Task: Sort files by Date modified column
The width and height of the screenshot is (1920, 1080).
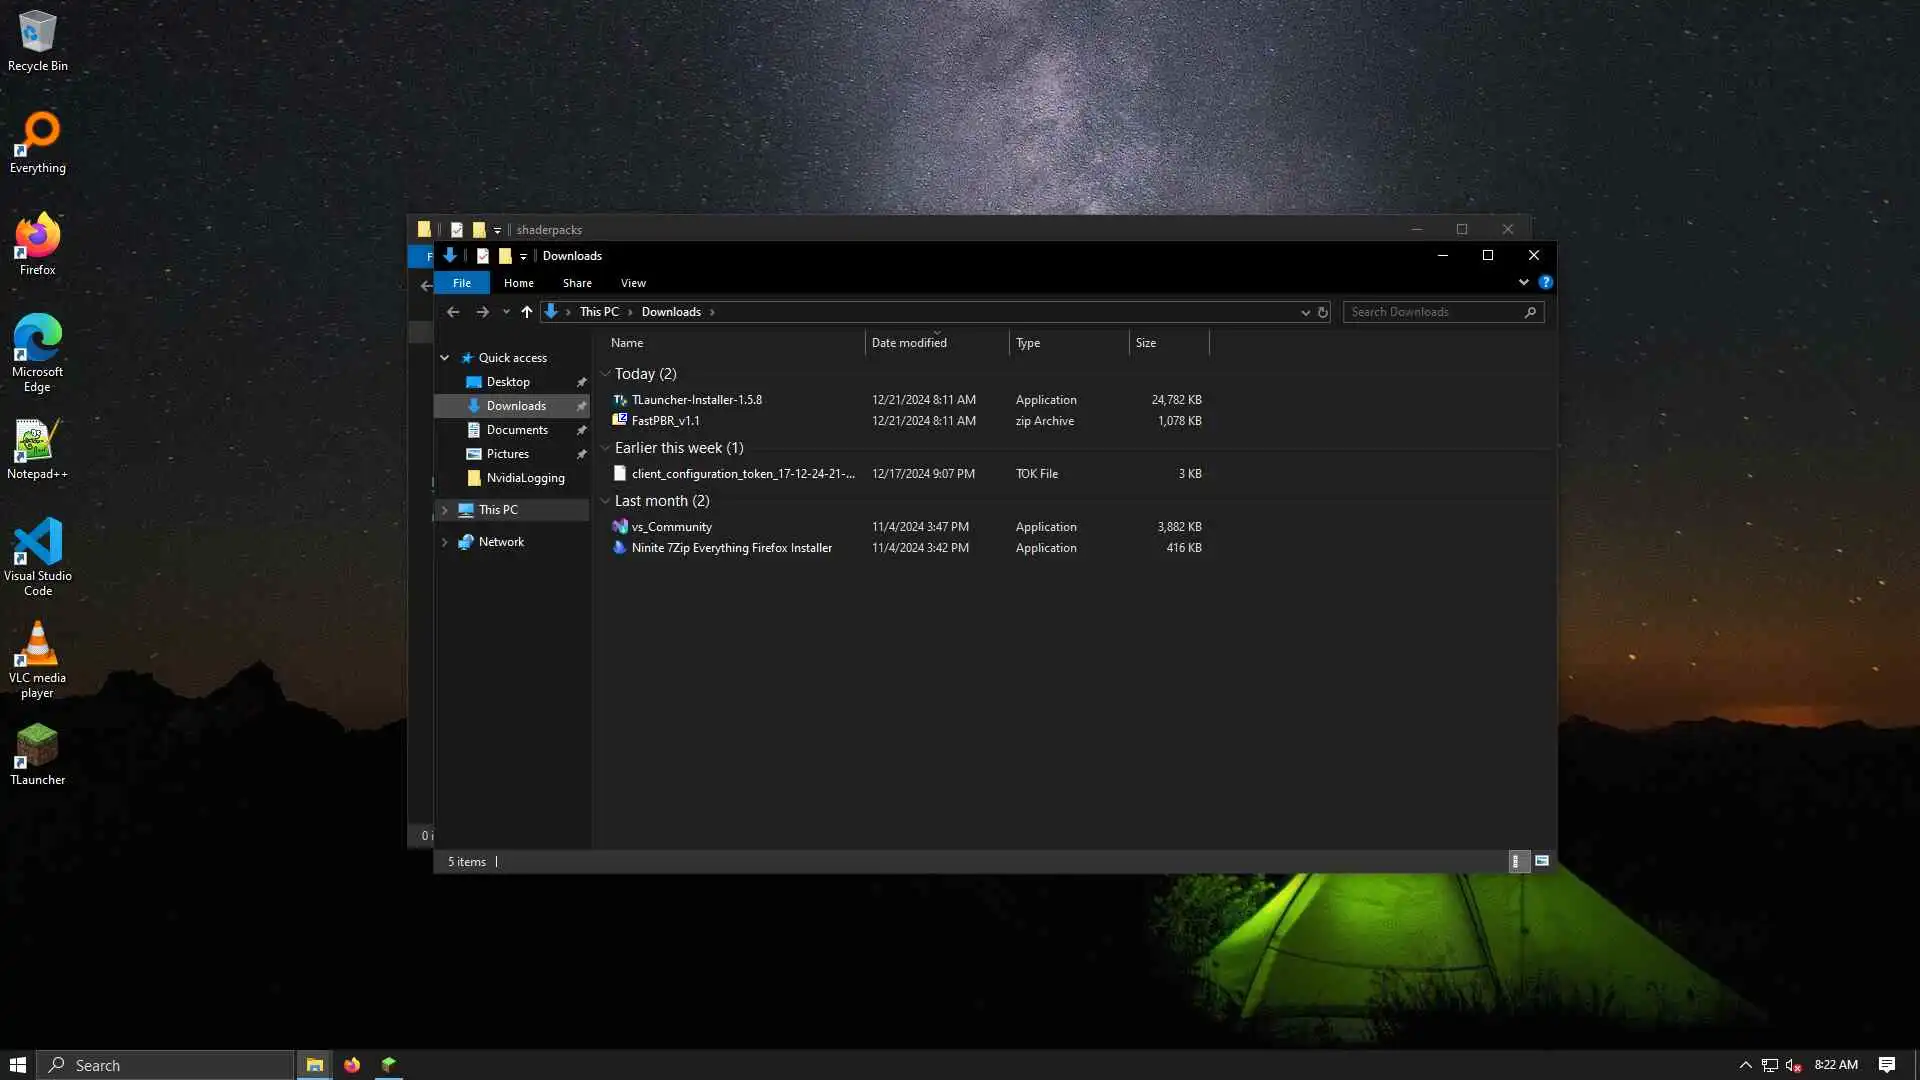Action: point(908,343)
